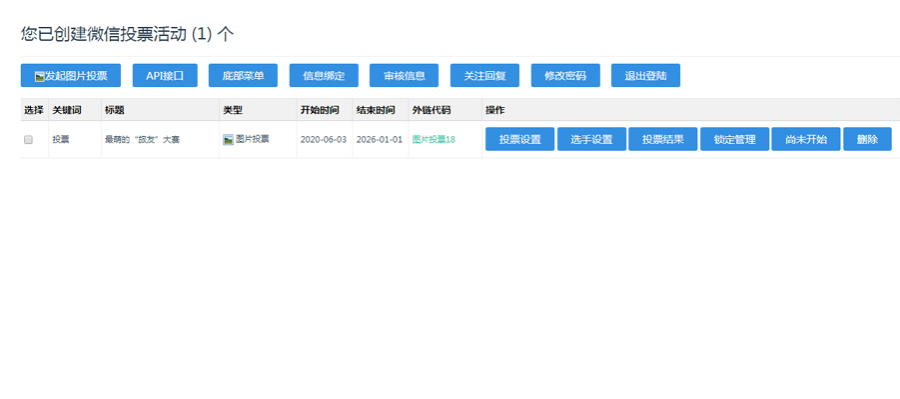The height and width of the screenshot is (399, 900).
Task: Click 修改密码 button
Action: coord(565,75)
